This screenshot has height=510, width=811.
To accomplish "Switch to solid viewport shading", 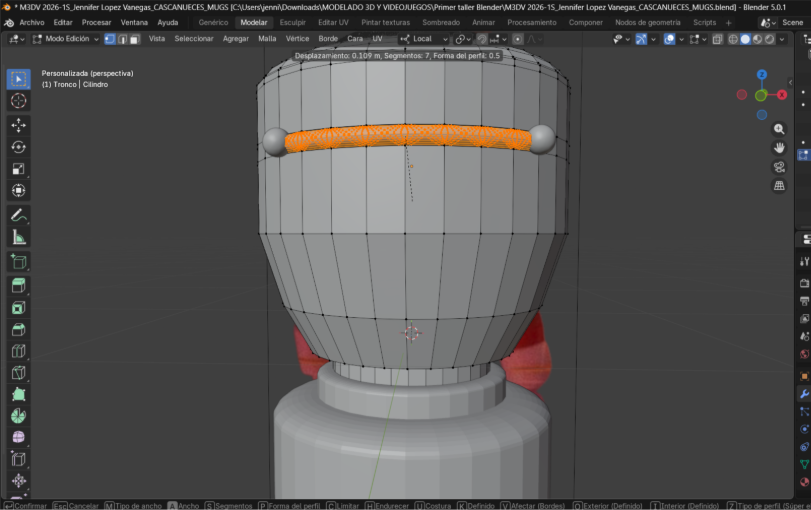I will point(745,39).
